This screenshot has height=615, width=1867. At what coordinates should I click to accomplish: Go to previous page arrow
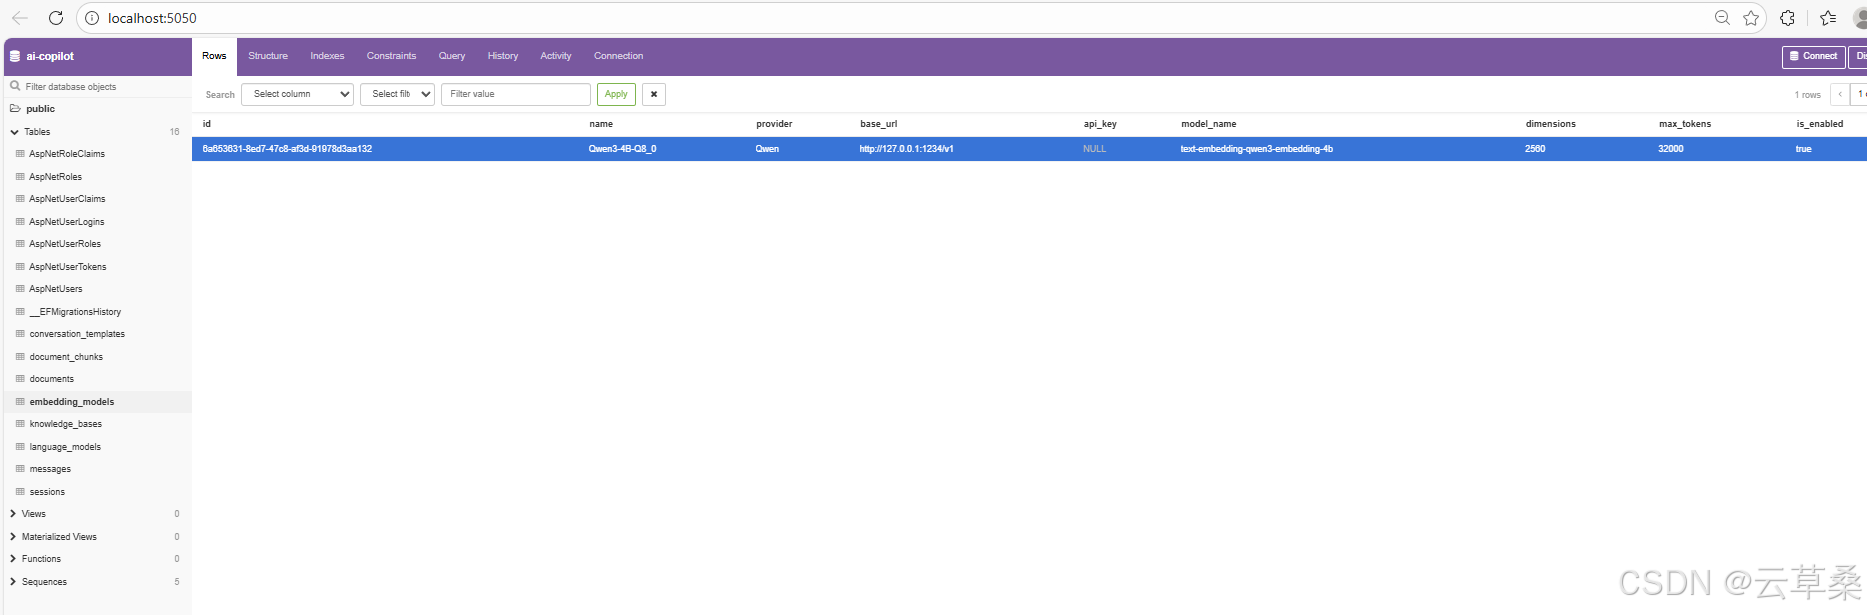pyautogui.click(x=1840, y=94)
